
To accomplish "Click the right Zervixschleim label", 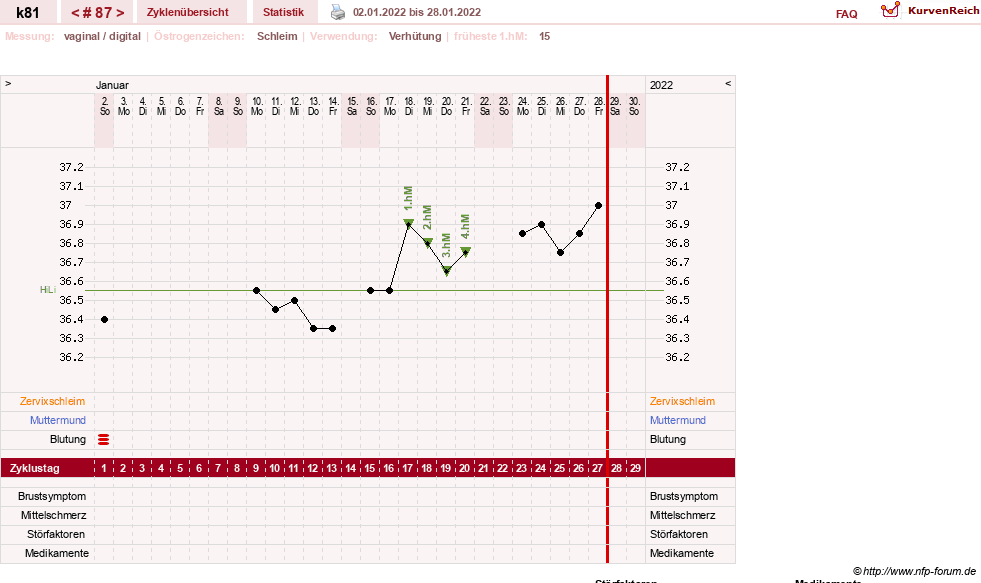I will pos(682,402).
